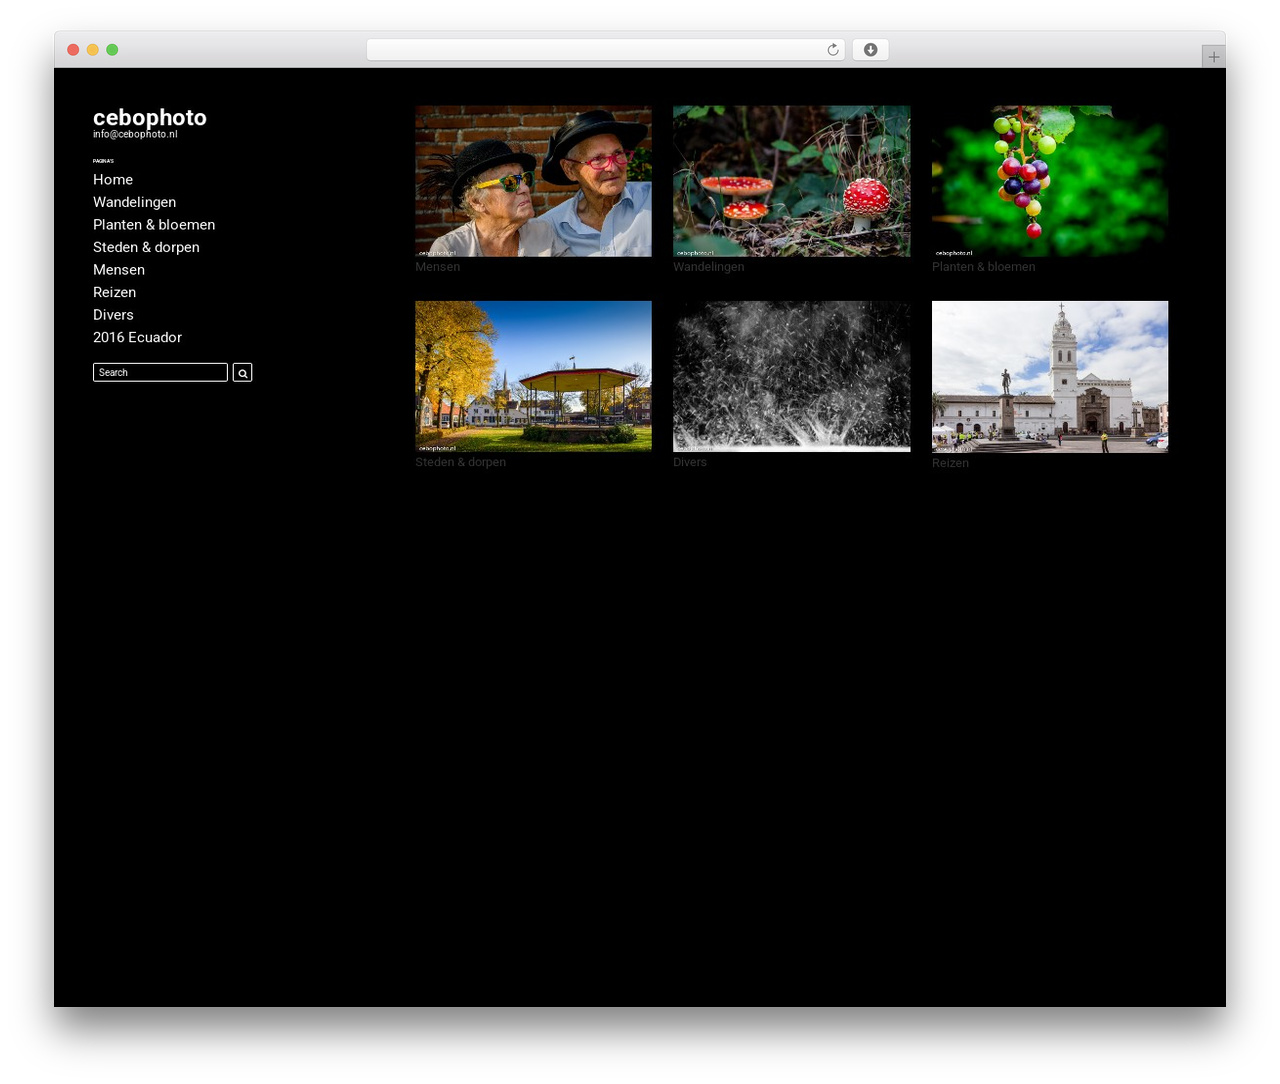Open the elderly couple Mensen photo

point(533,181)
